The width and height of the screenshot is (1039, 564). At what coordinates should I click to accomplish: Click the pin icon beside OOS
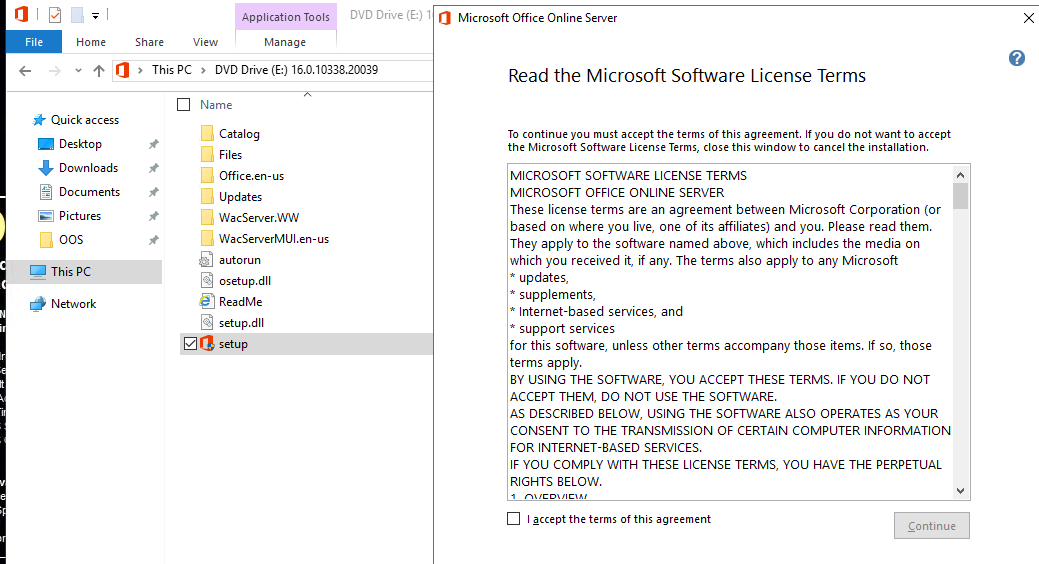[154, 240]
